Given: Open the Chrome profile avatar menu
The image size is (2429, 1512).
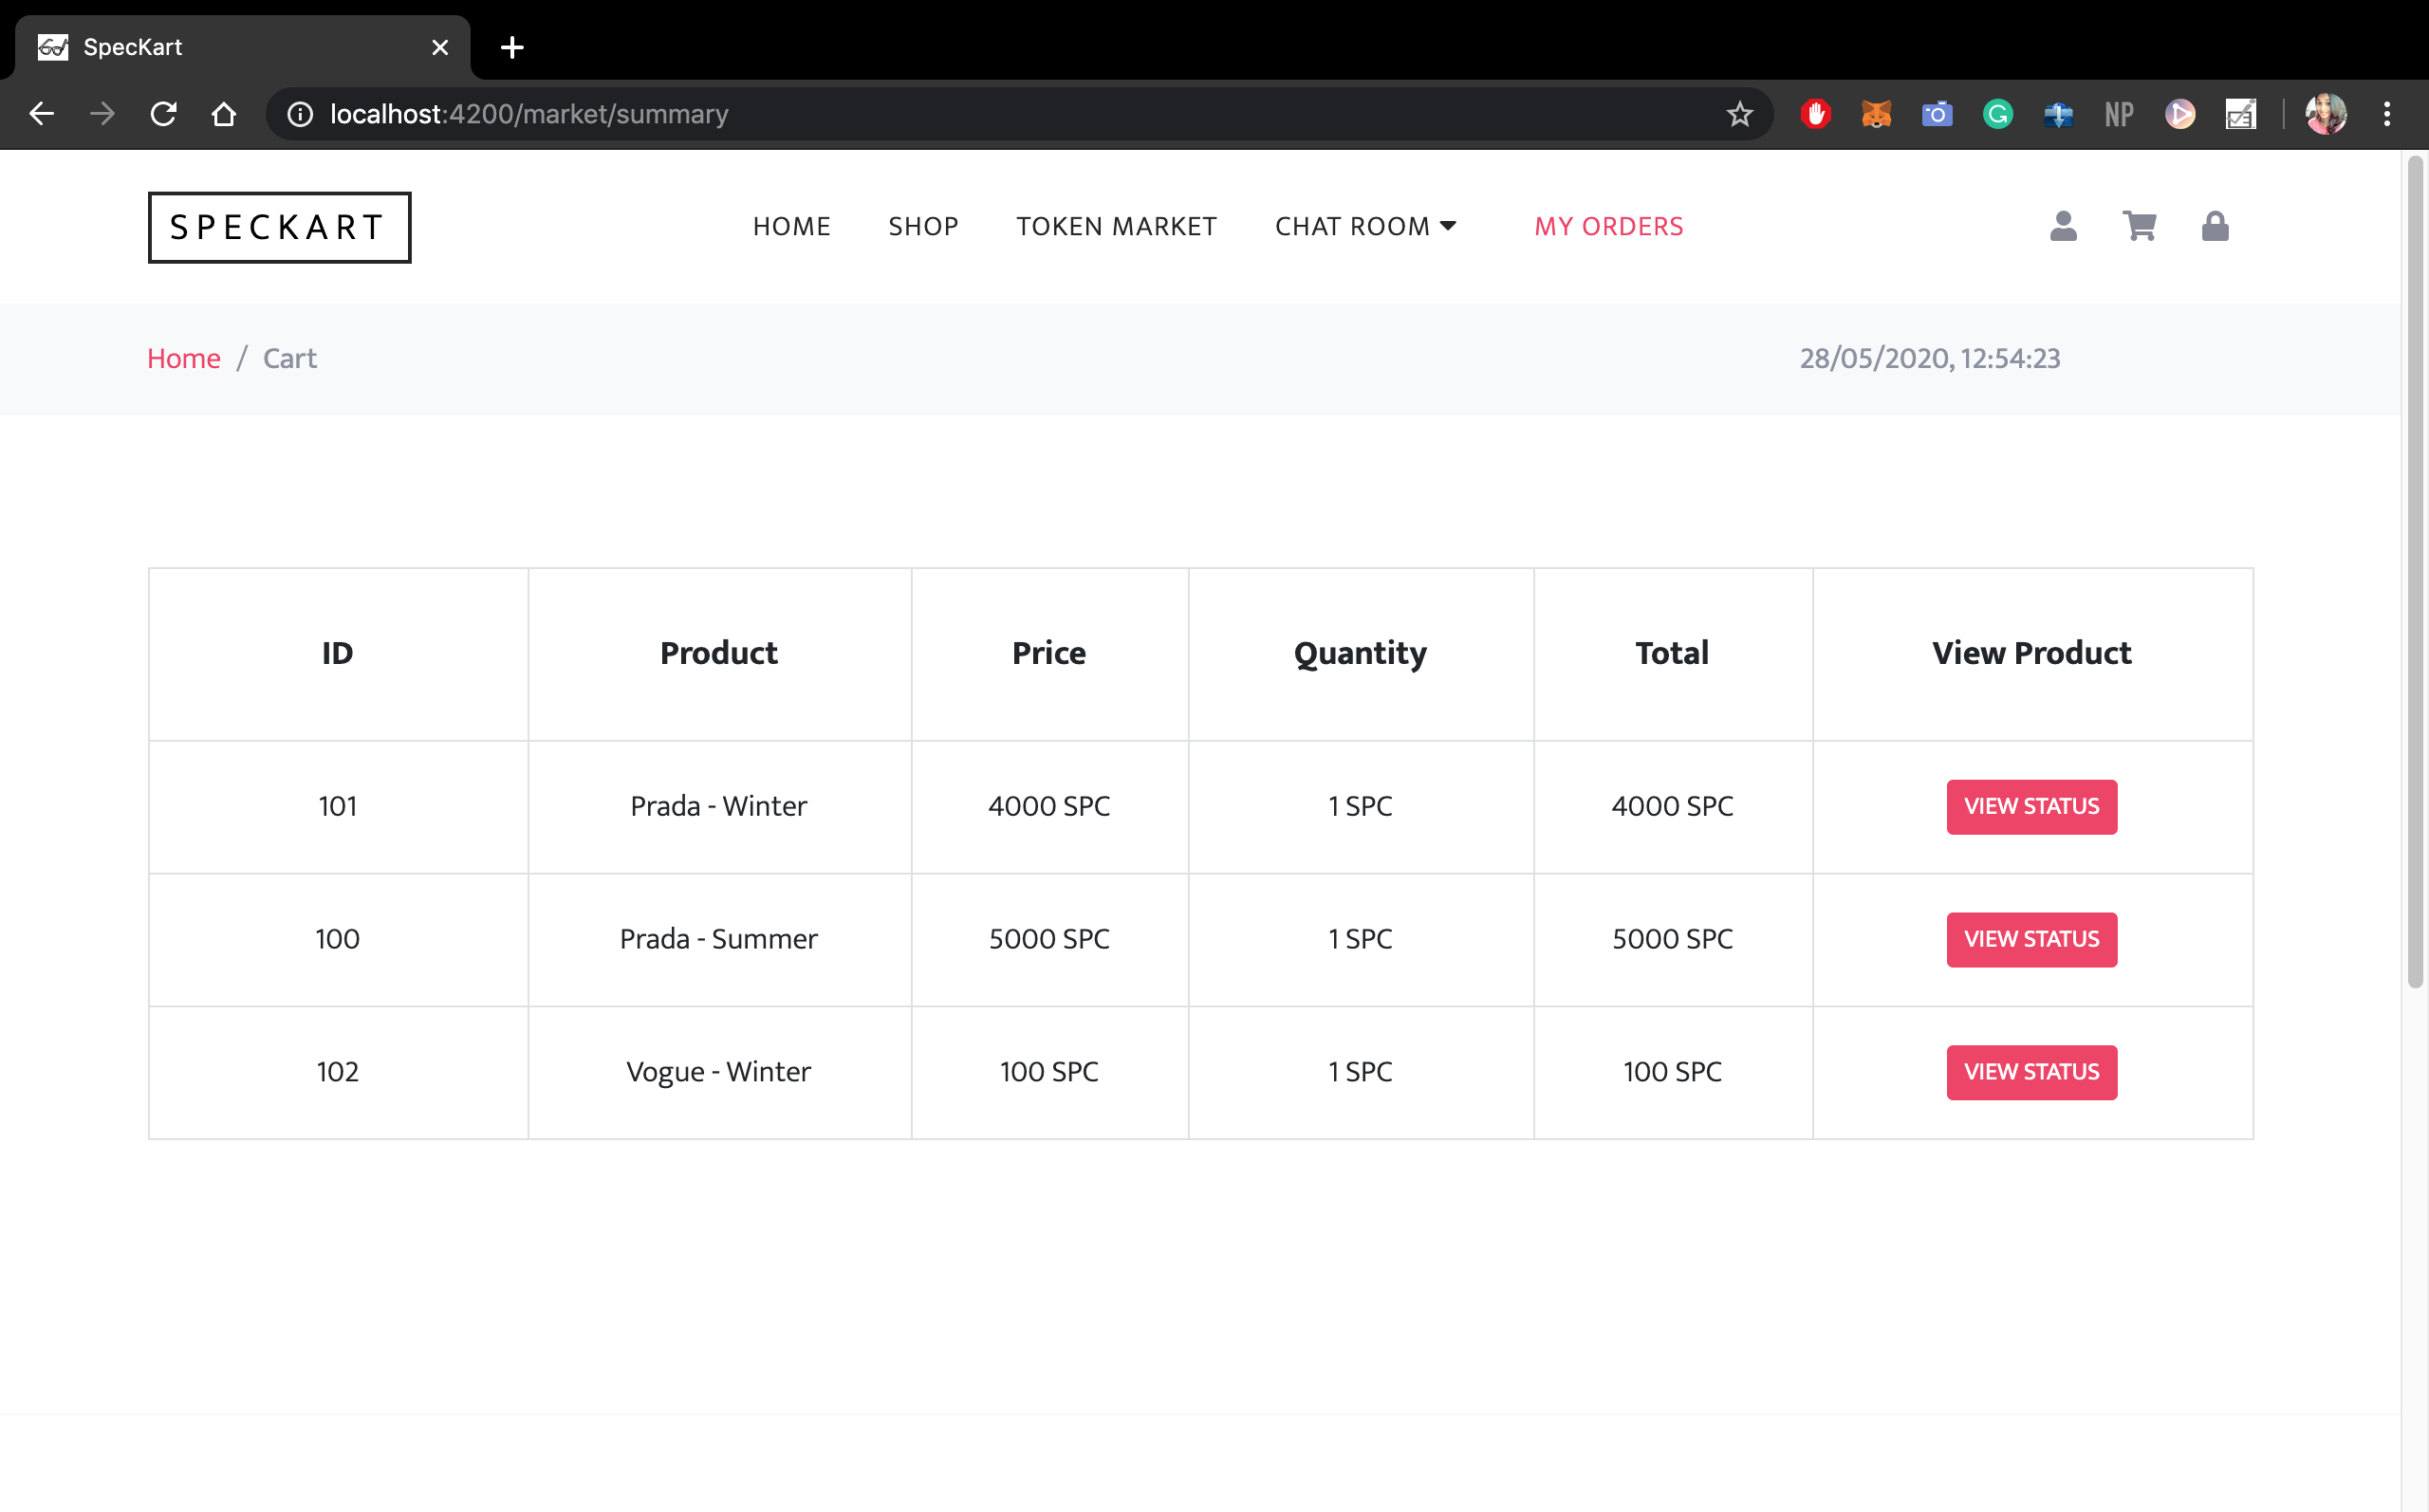Looking at the screenshot, I should [2325, 114].
